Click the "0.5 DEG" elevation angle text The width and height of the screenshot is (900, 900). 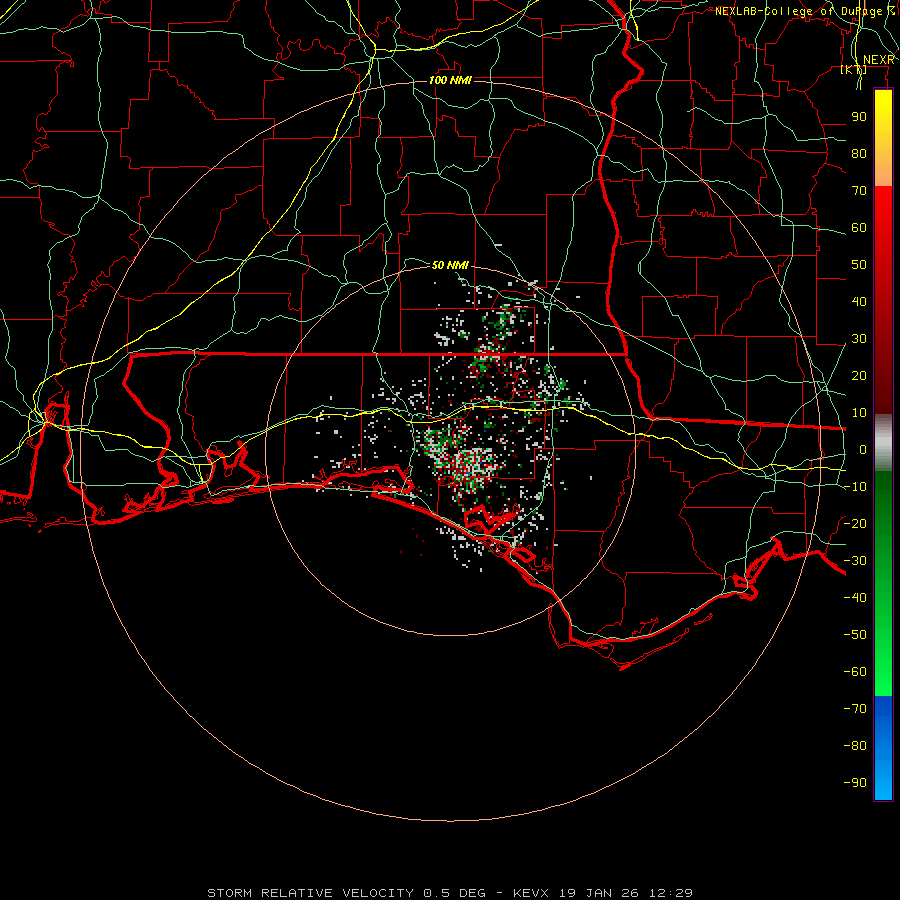point(455,893)
